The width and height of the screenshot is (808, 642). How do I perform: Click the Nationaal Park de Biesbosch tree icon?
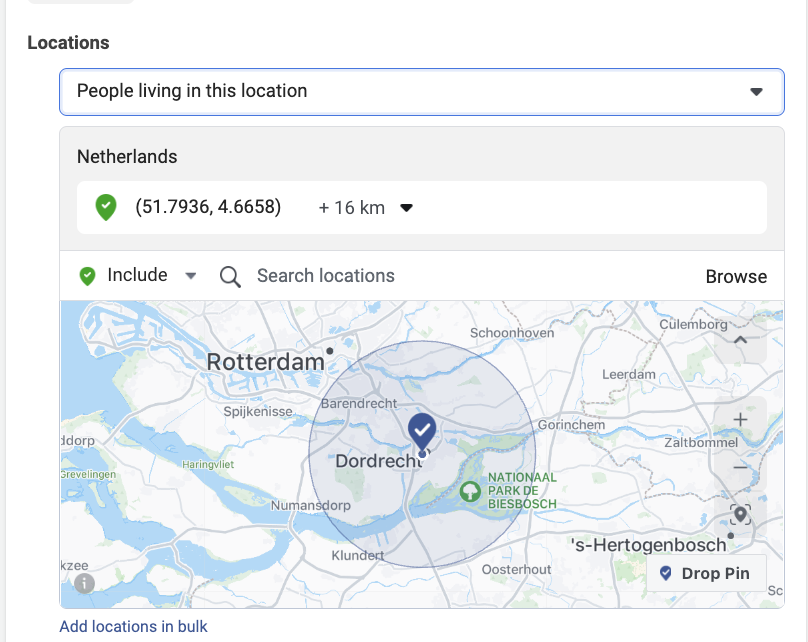click(469, 491)
